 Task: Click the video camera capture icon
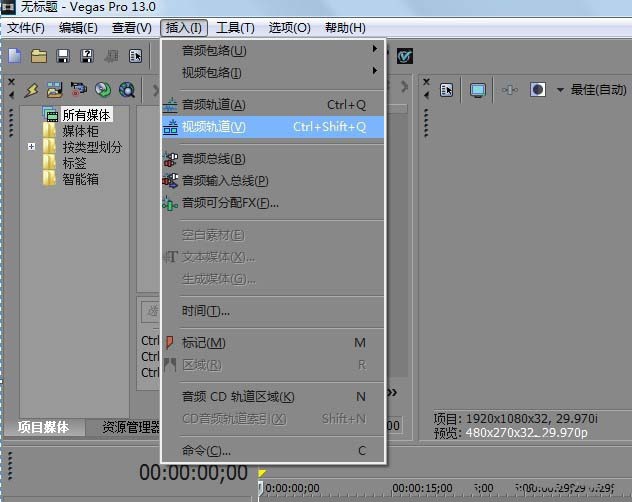point(79,90)
